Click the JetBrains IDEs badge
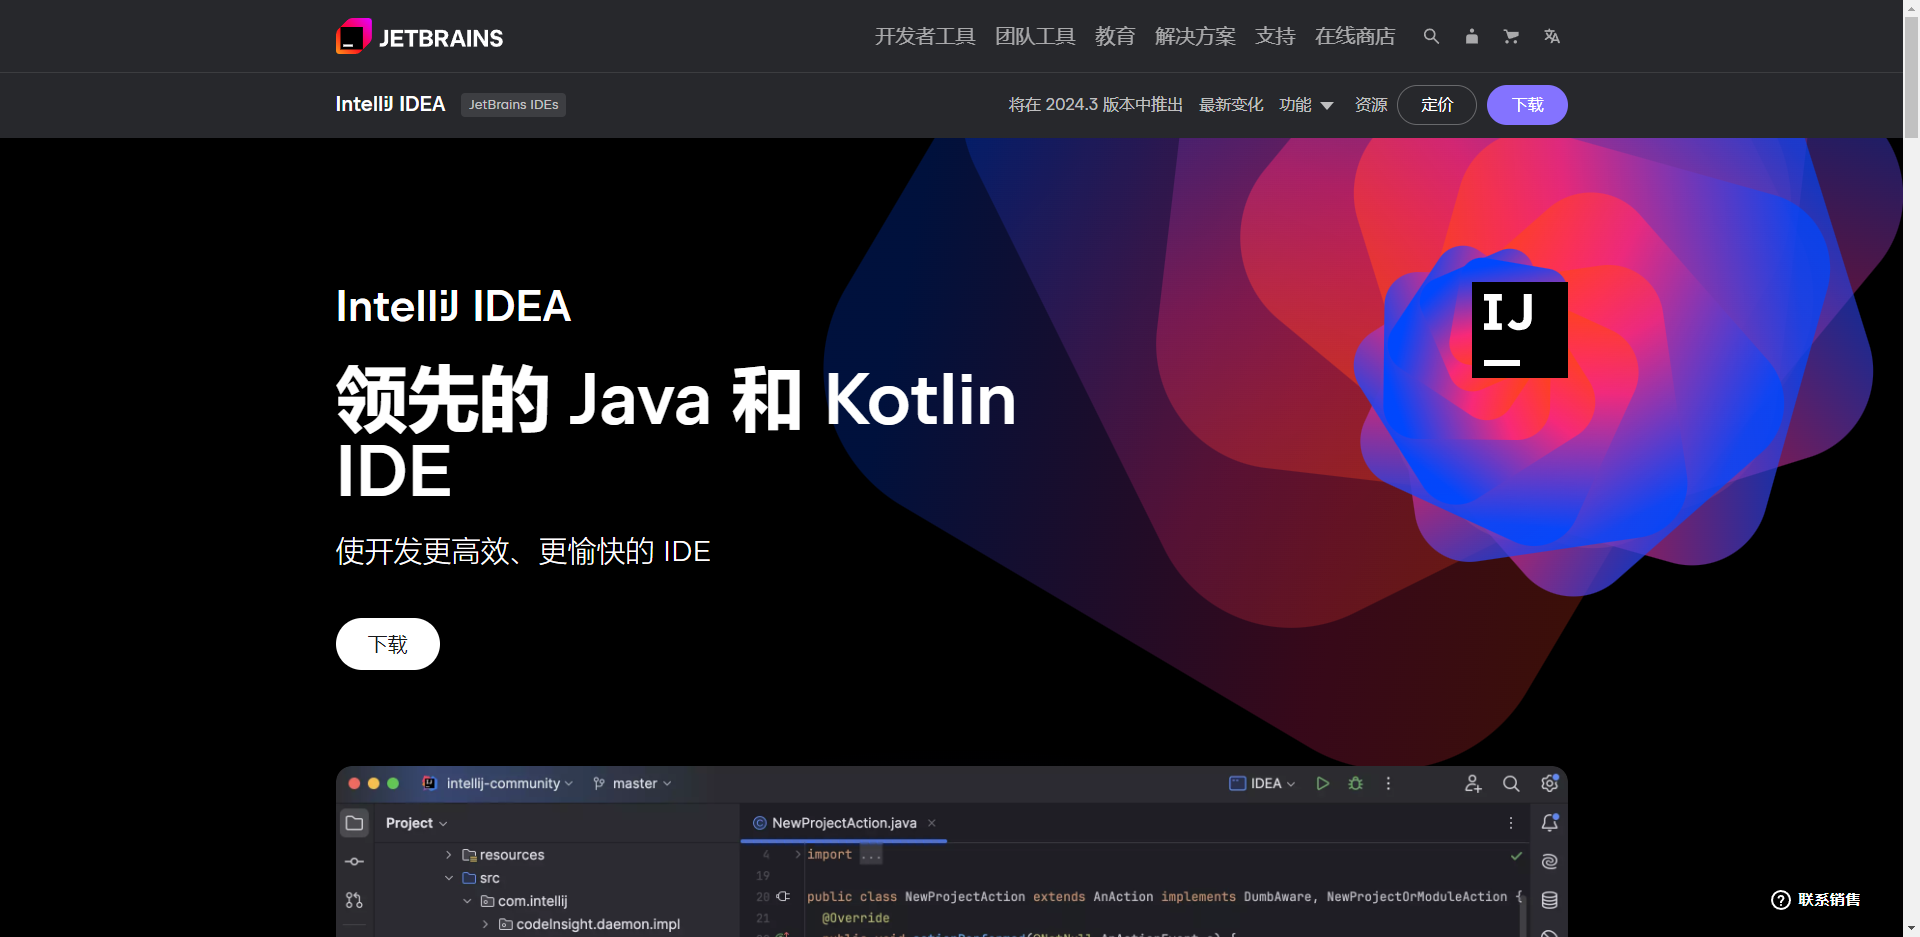 tap(513, 104)
